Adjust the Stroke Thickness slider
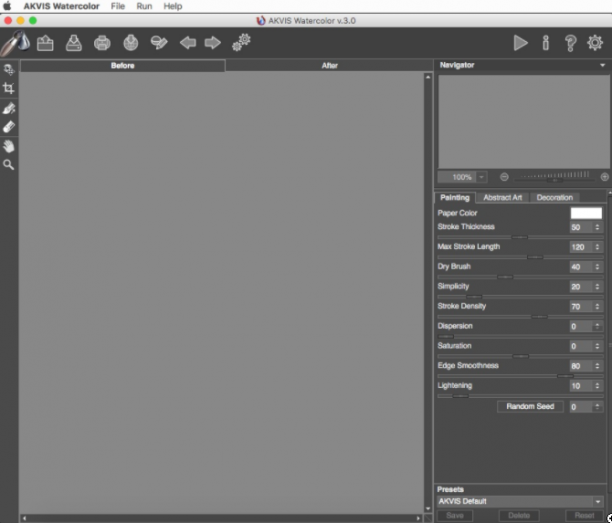The height and width of the screenshot is (523, 612). pyautogui.click(x=520, y=237)
